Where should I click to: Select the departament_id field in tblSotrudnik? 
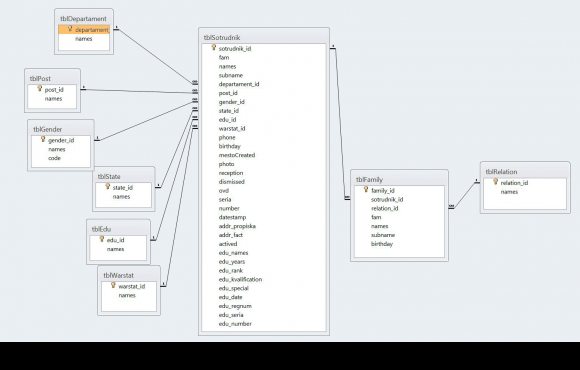(239, 84)
